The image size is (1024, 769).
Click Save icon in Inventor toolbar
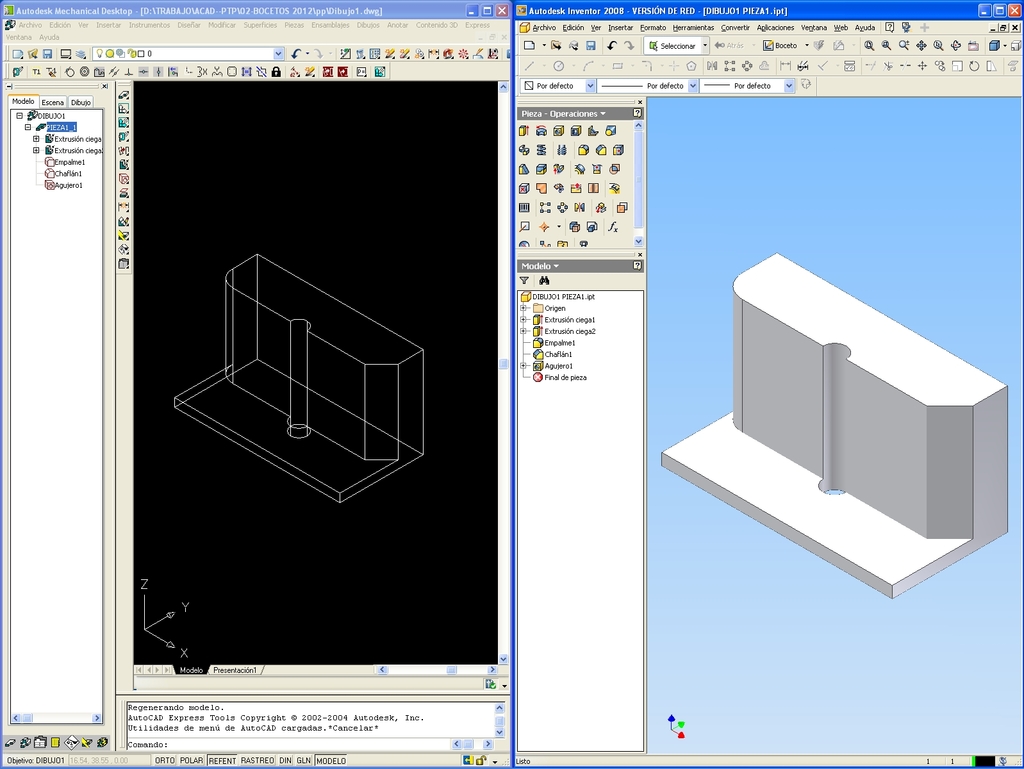[x=590, y=46]
